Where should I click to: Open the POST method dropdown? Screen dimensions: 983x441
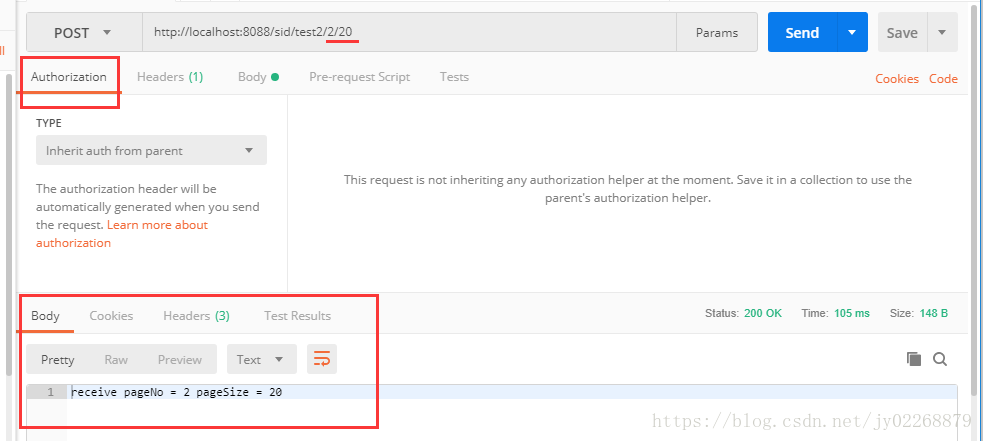tap(84, 33)
